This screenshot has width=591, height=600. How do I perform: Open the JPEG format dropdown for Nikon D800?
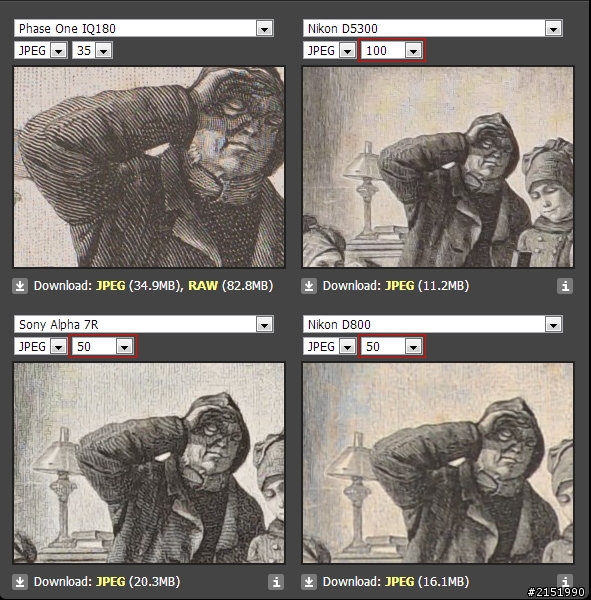330,347
